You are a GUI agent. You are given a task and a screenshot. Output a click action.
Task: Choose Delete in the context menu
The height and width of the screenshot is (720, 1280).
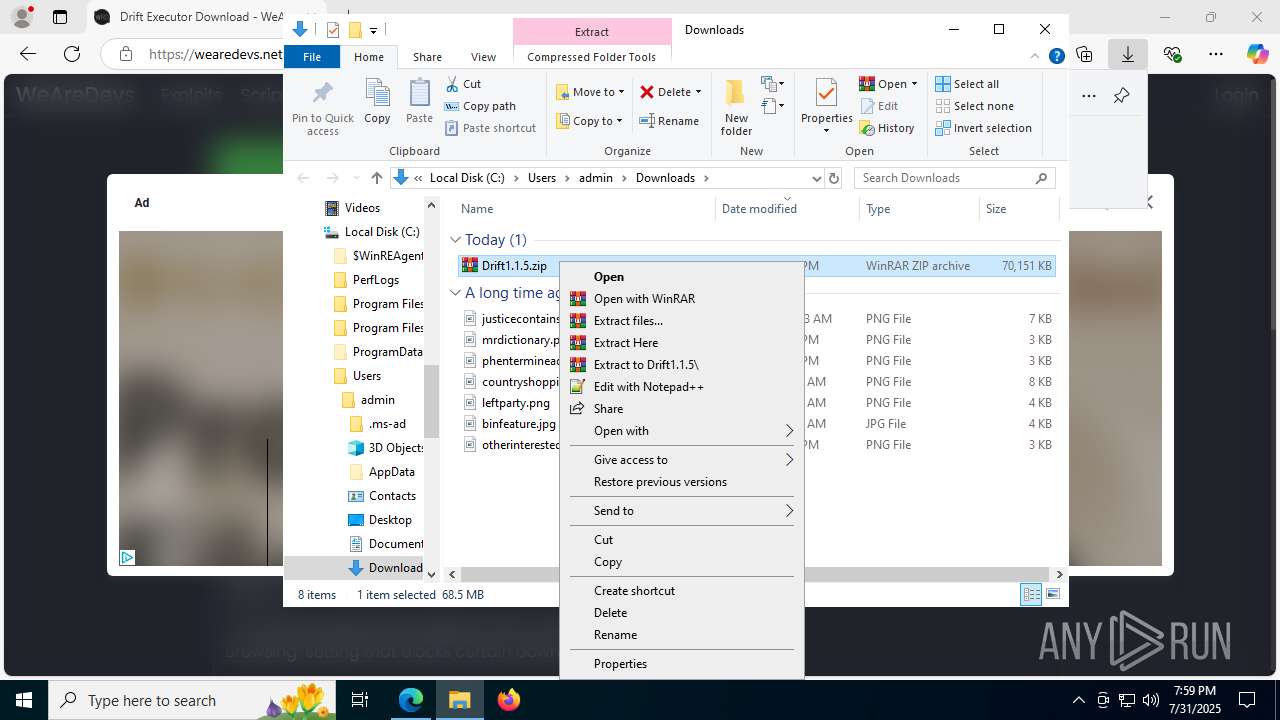[x=681, y=613]
